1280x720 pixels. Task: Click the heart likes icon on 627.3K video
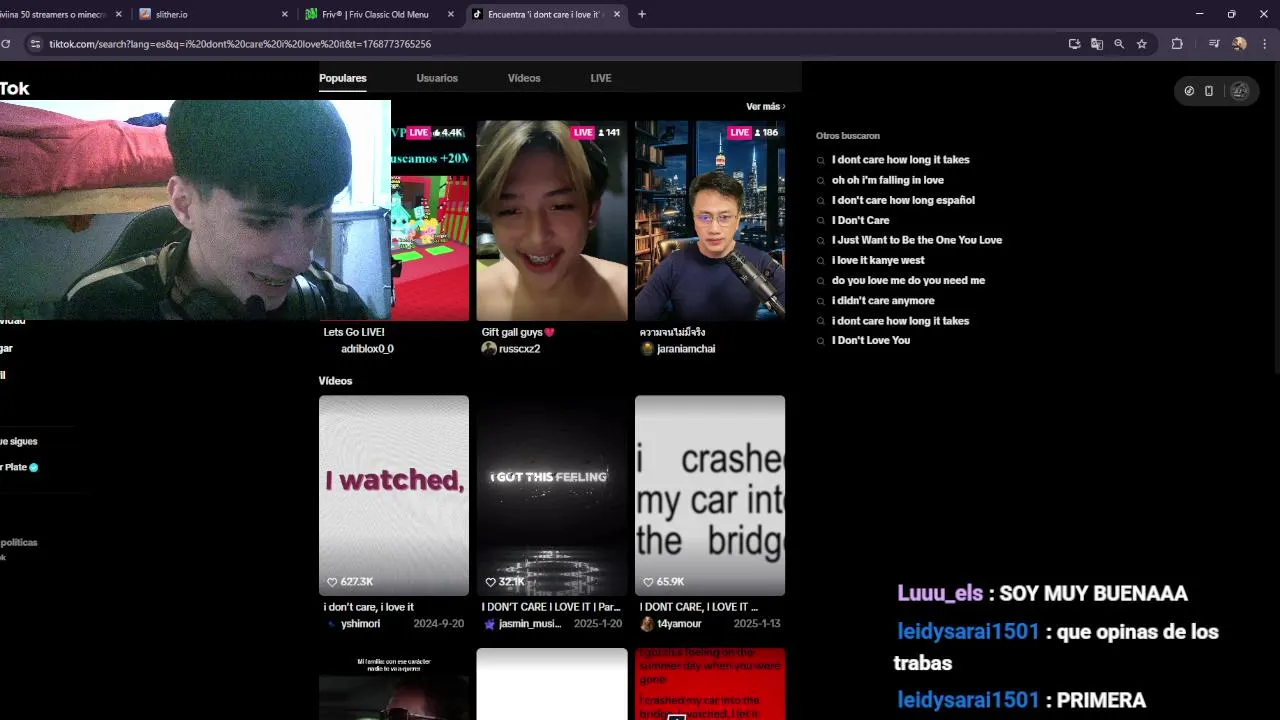click(x=332, y=582)
